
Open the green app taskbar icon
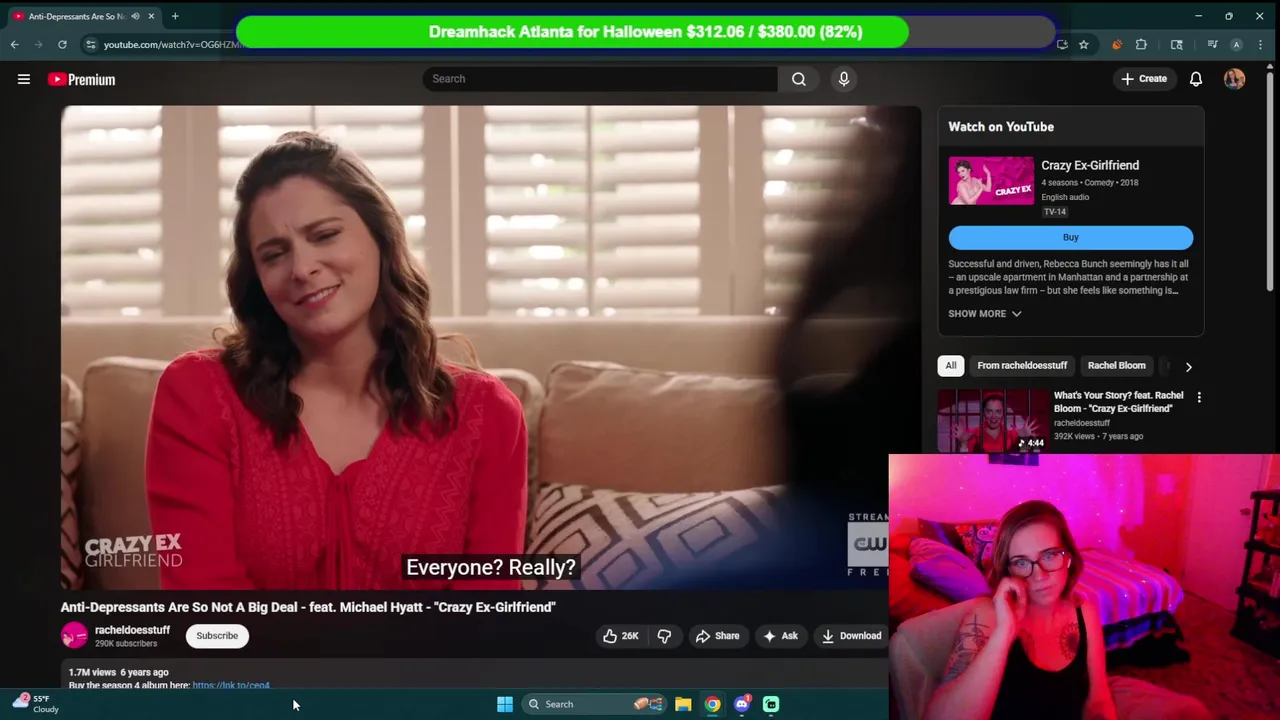[x=771, y=704]
